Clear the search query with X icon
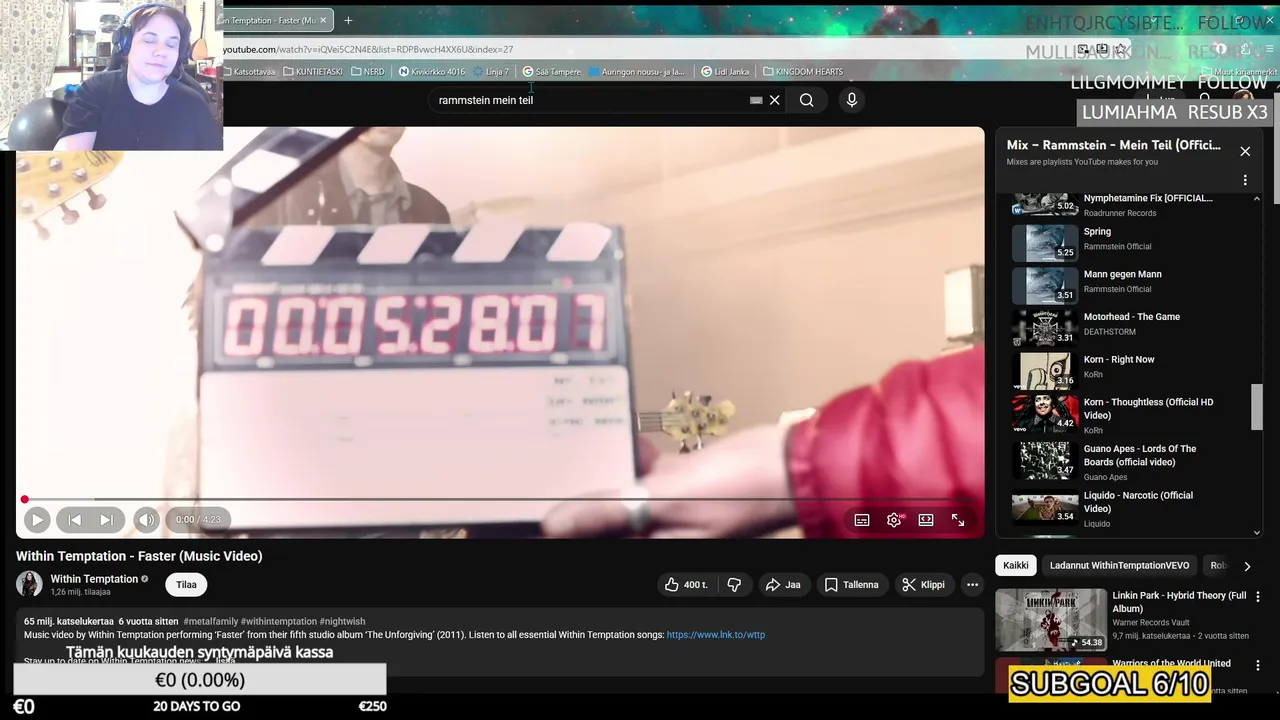1280x720 pixels. click(x=774, y=100)
